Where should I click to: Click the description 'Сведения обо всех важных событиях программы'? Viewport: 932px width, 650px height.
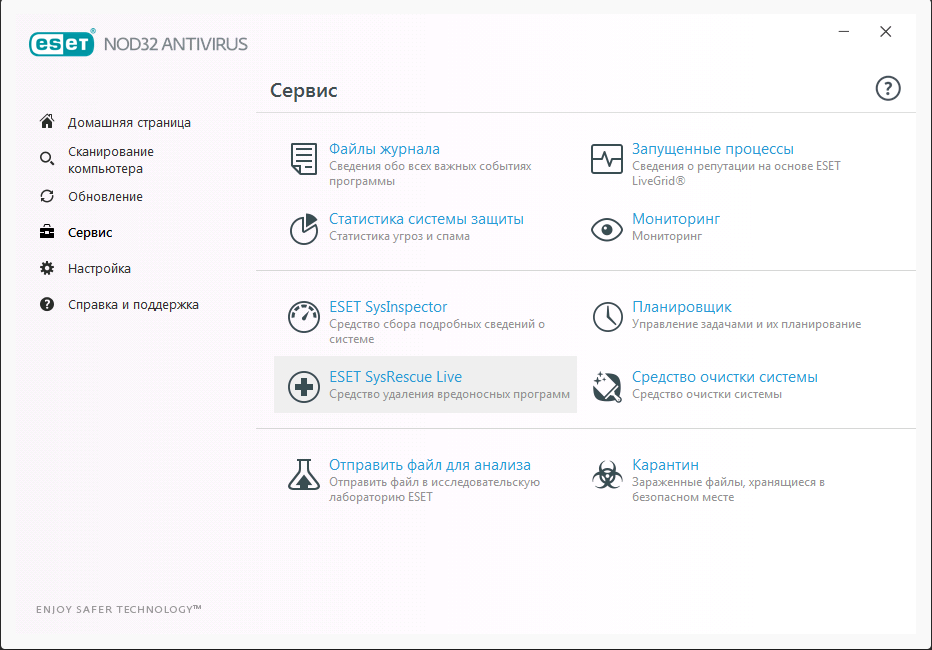click(x=430, y=173)
